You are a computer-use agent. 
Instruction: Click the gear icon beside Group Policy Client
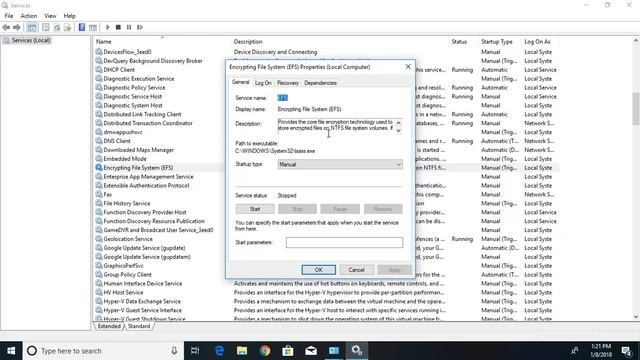[x=99, y=274]
